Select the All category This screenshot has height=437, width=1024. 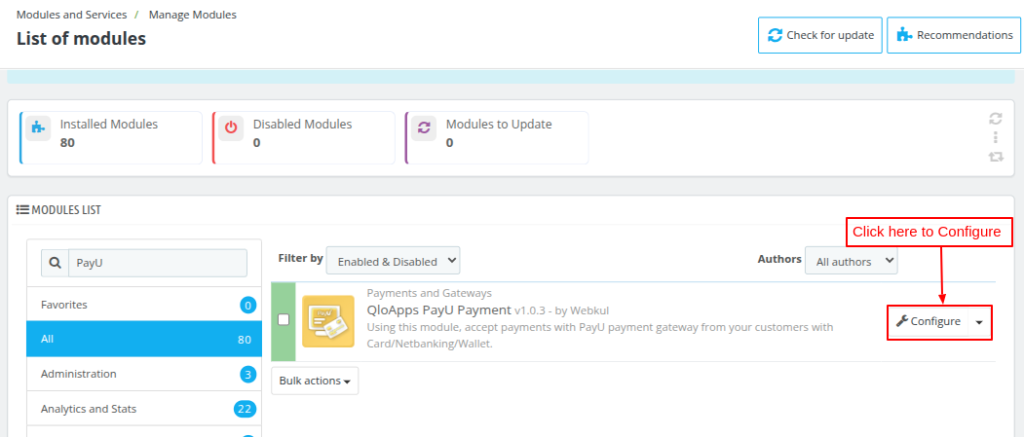tap(144, 339)
